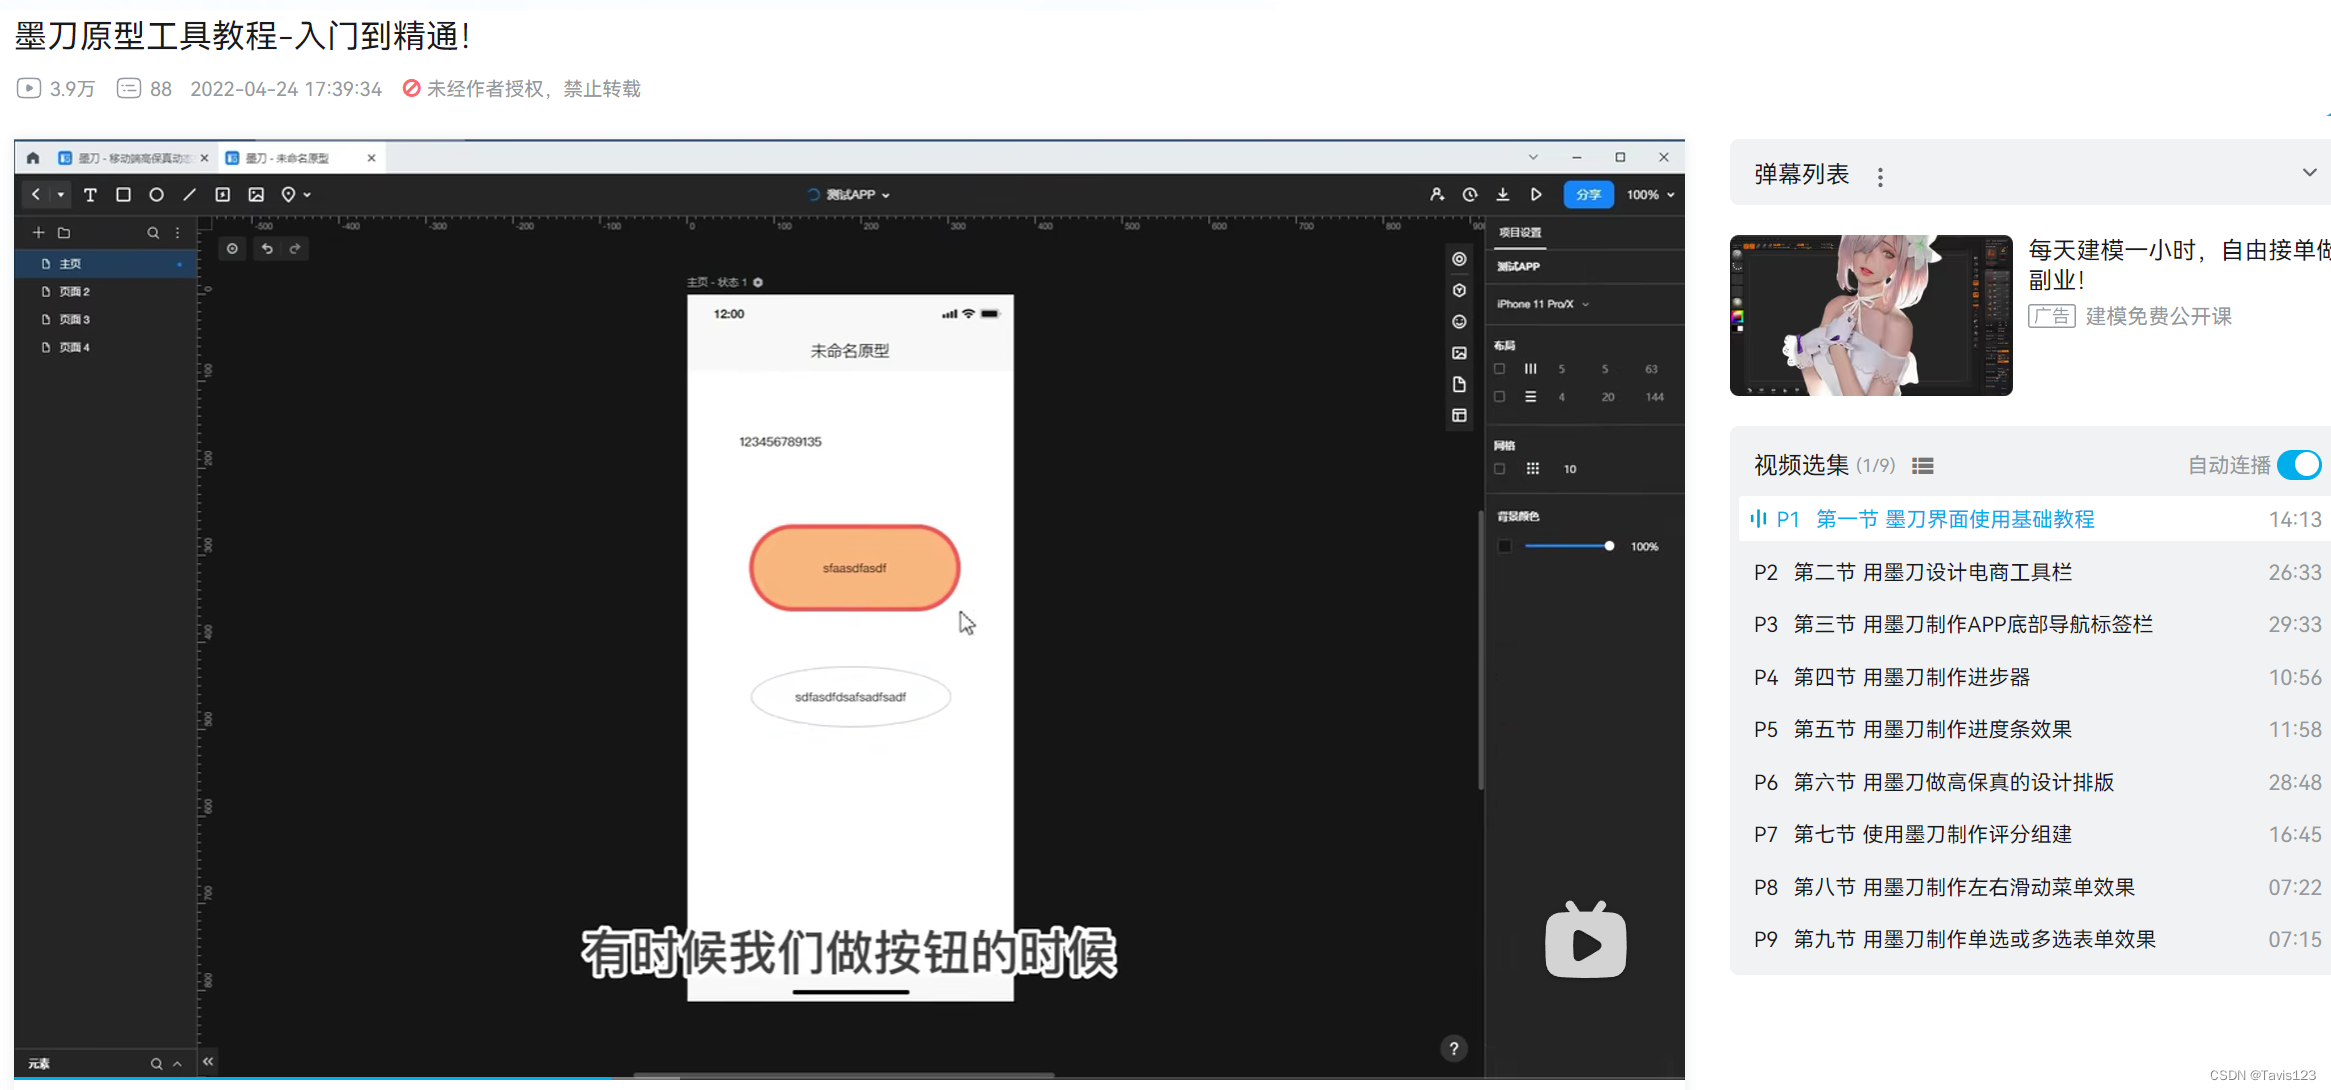Enable the grid checkbox under 网格
The width and height of the screenshot is (2331, 1090).
[x=1499, y=468]
